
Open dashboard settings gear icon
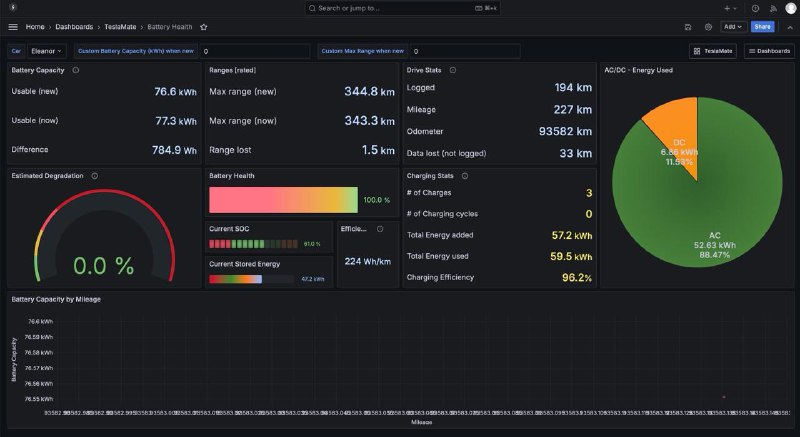click(x=709, y=27)
